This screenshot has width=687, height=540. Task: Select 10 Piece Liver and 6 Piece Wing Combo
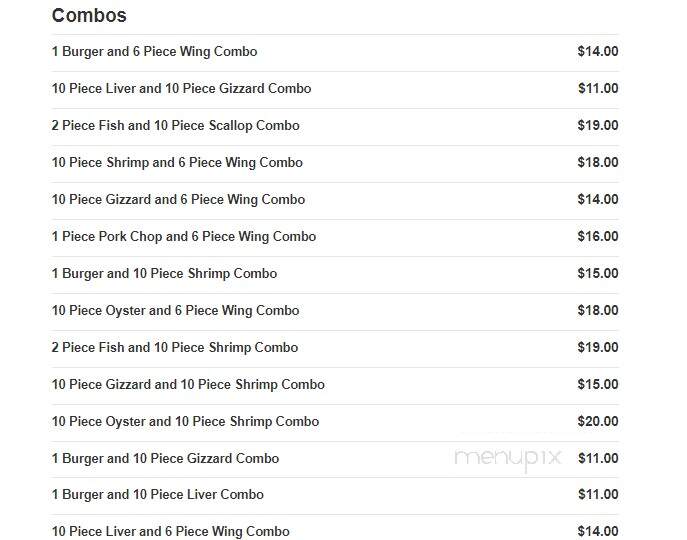pos(335,531)
